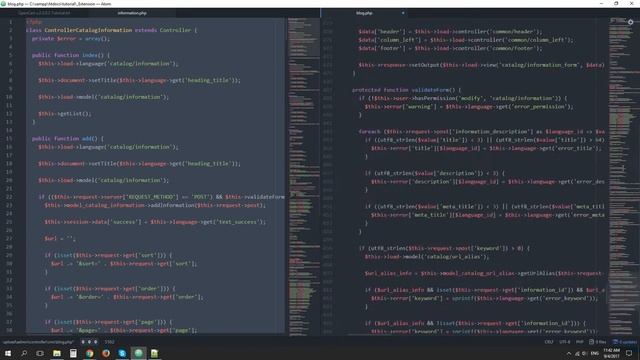Click the ENG language indicator
This screenshot has width=640, height=360.
595,353
